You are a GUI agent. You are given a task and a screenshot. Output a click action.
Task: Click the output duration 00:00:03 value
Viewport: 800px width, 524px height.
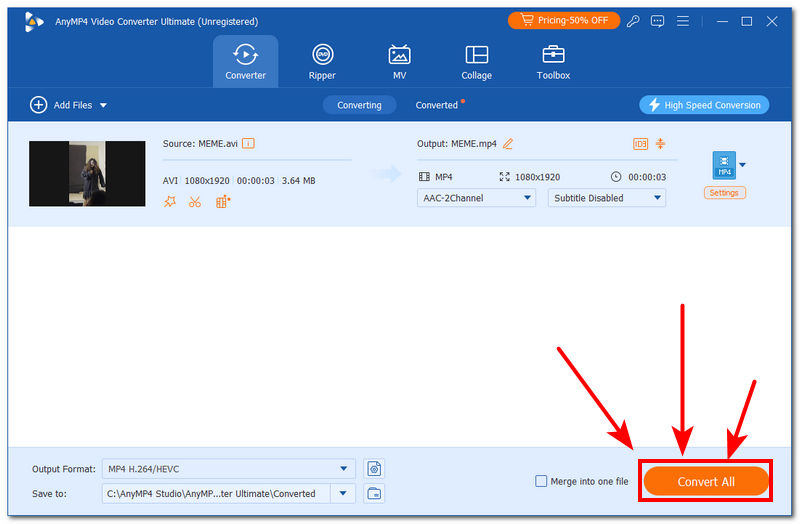647,177
